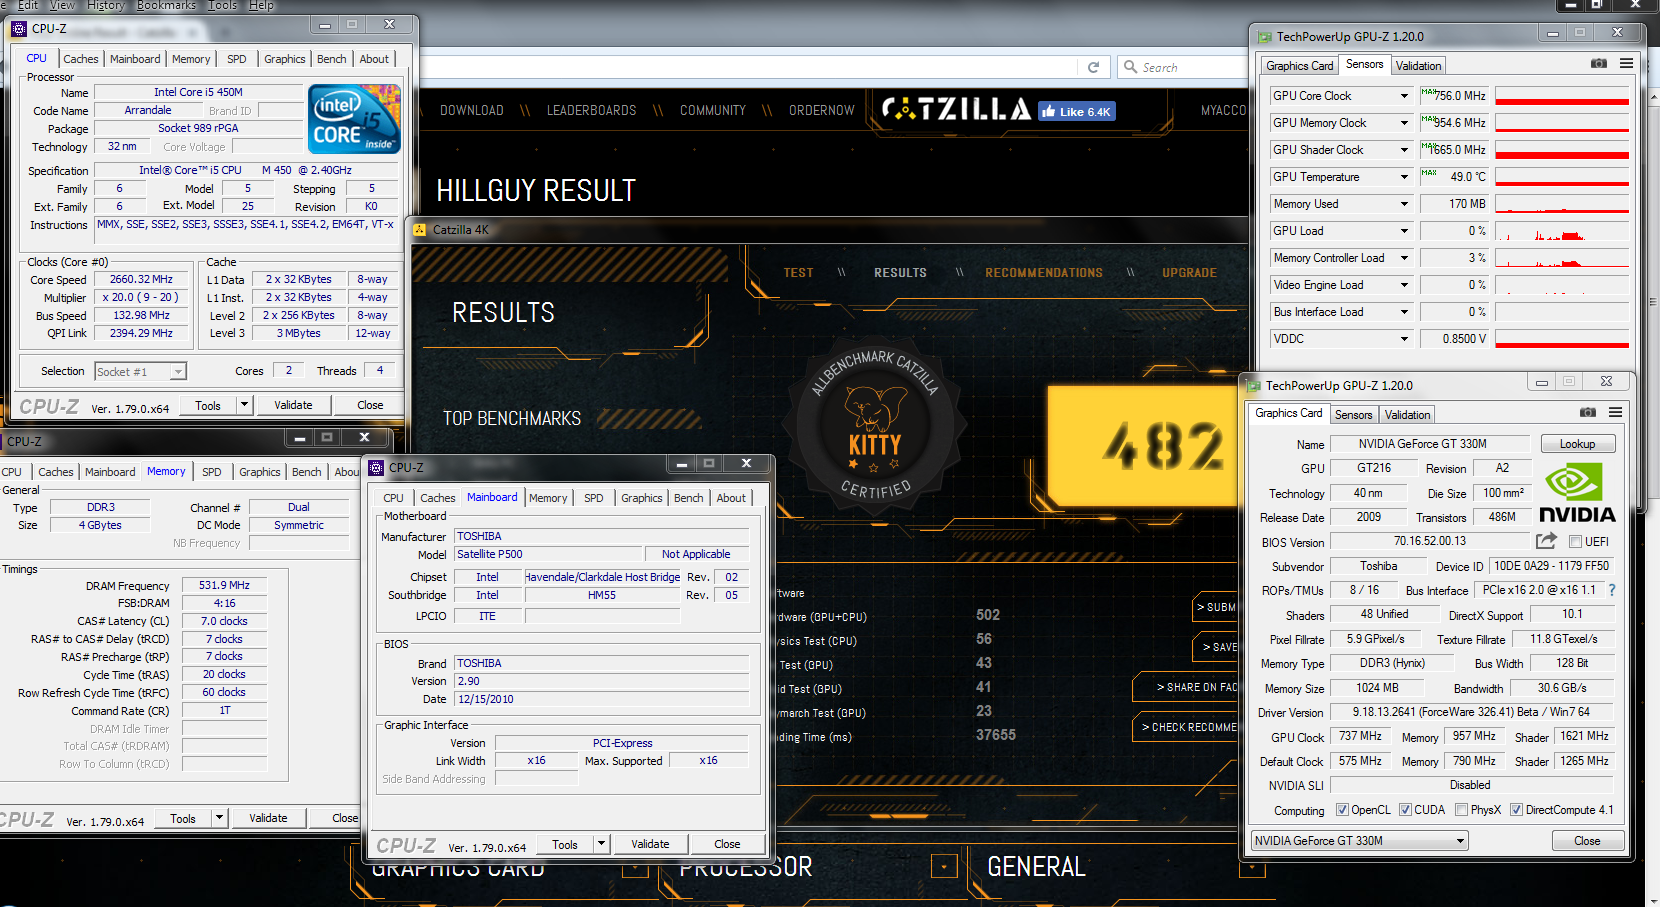Click Close button in GPU-Z Graphics Card window
The height and width of the screenshot is (907, 1660).
coord(1587,841)
